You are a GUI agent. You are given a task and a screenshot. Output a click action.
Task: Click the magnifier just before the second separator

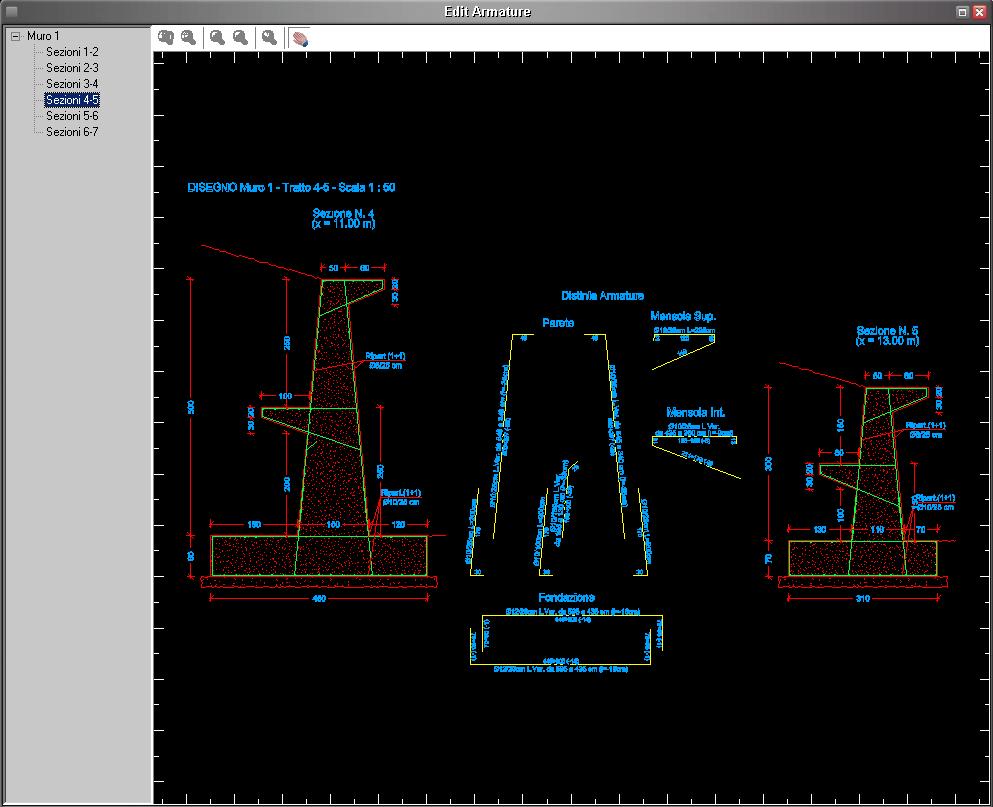240,38
